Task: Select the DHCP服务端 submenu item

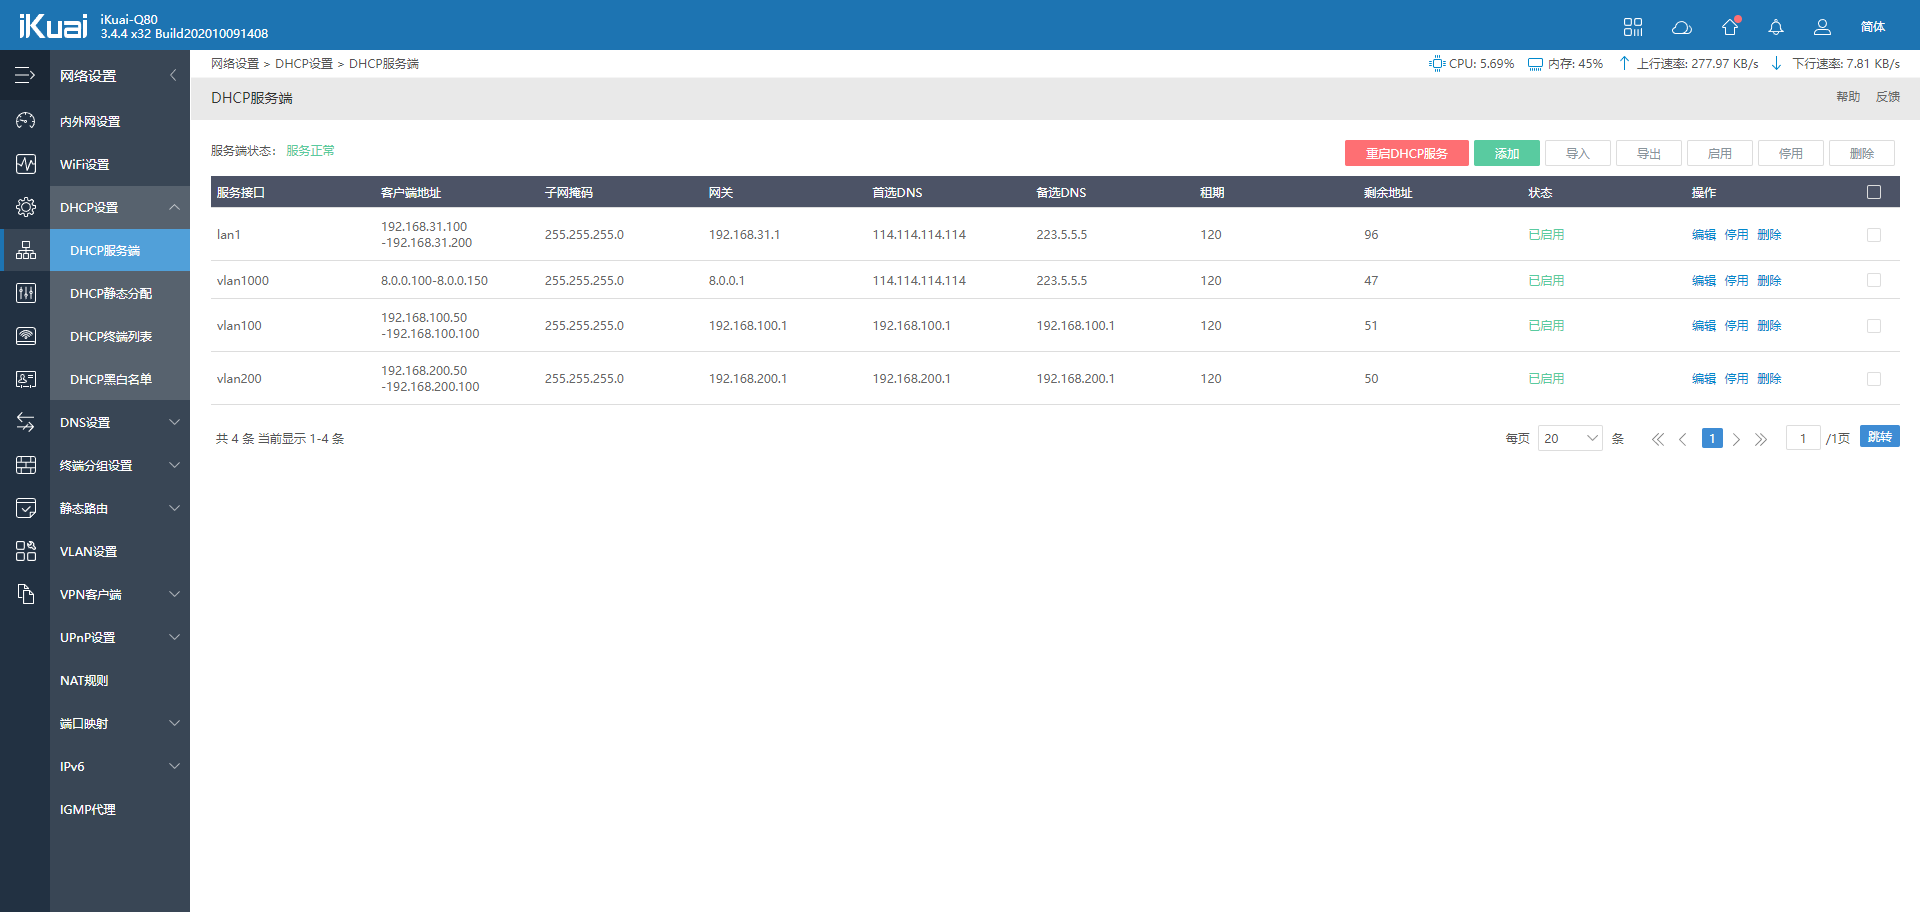Action: 120,250
